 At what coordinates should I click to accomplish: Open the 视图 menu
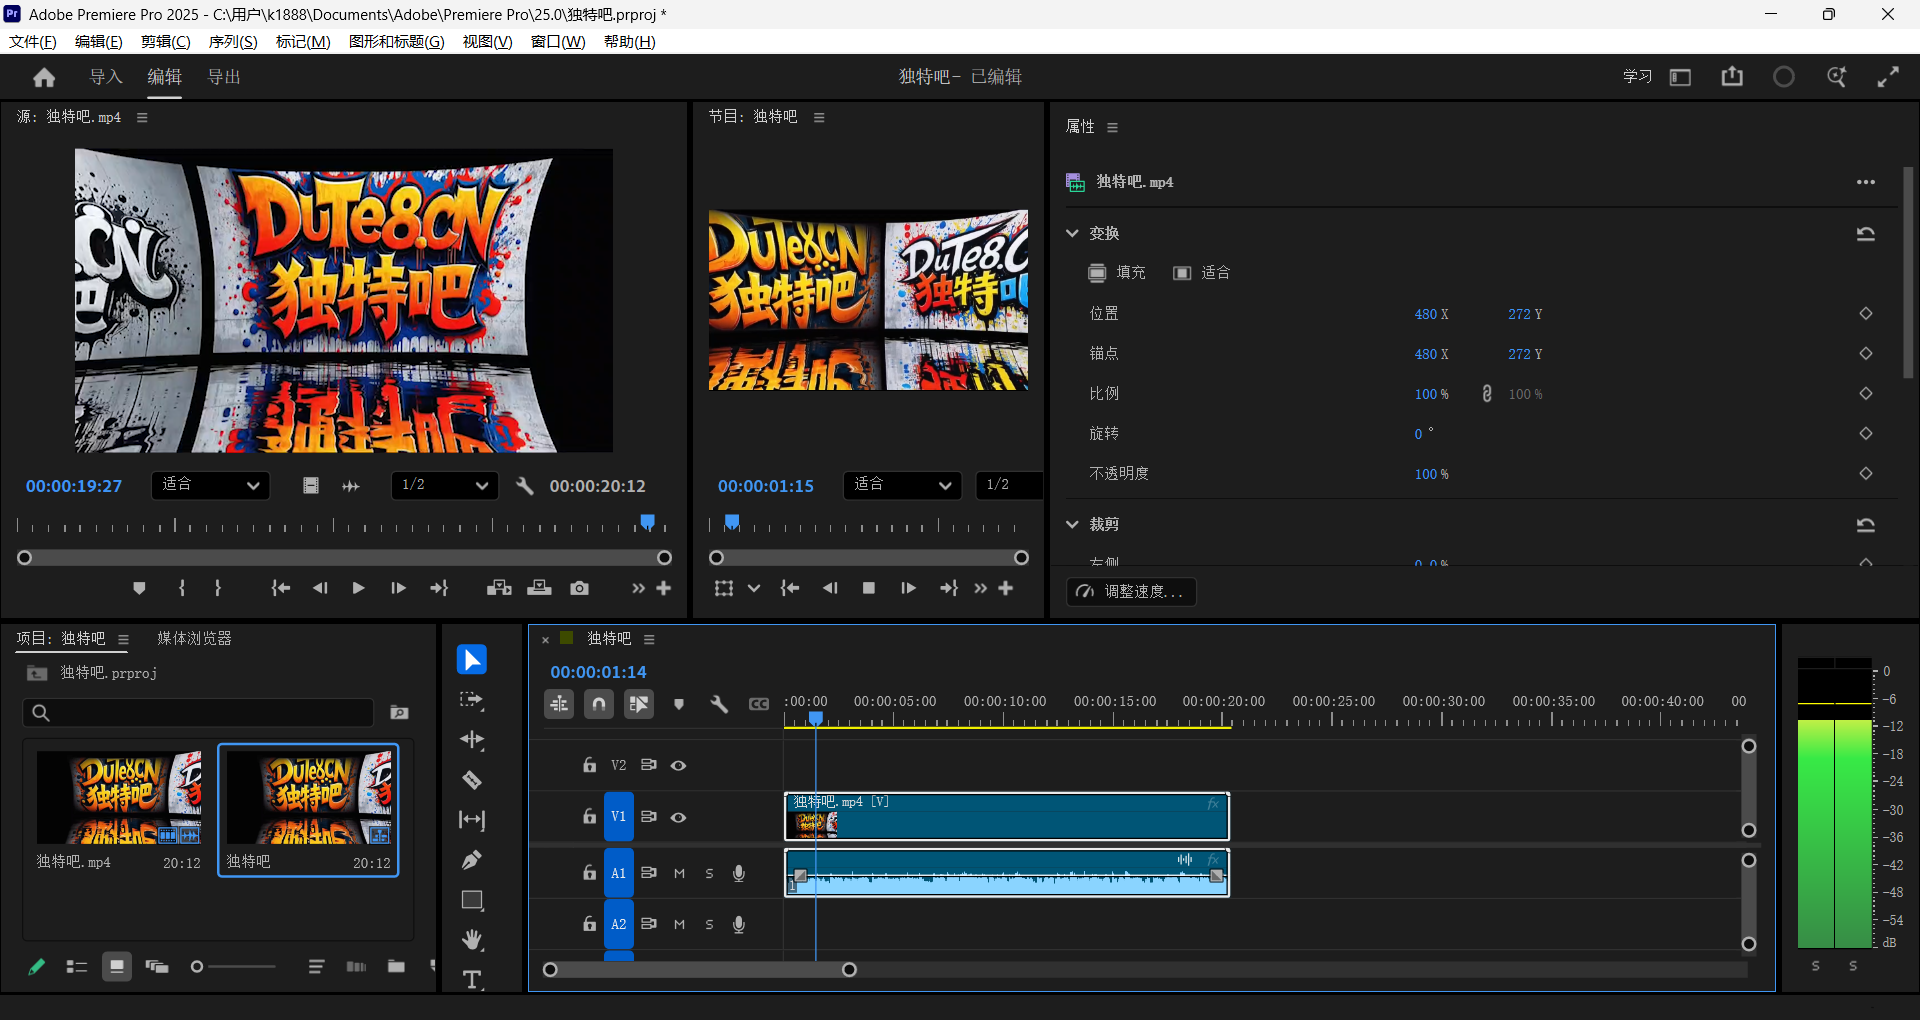click(x=487, y=41)
